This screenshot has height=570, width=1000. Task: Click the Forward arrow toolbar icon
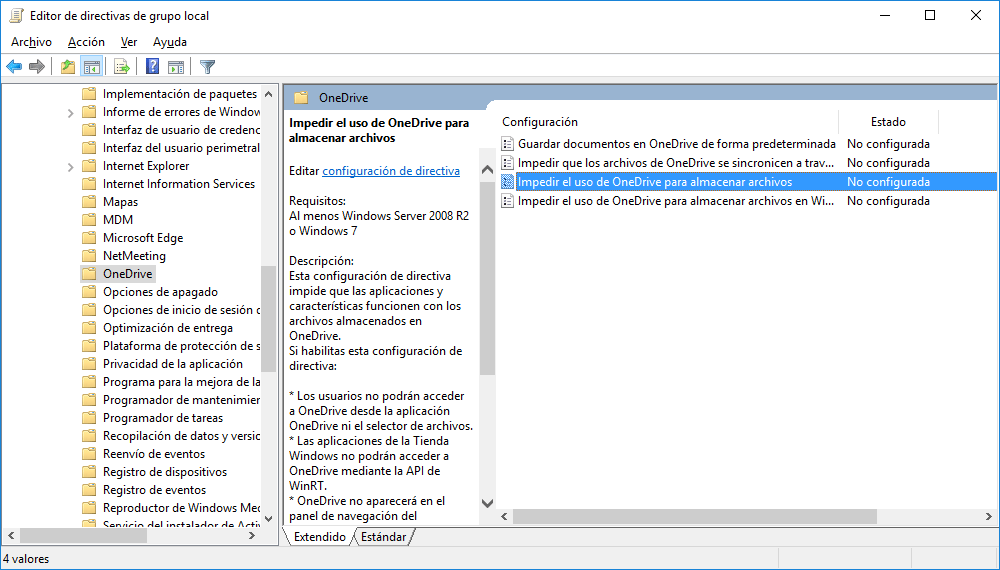[x=37, y=66]
